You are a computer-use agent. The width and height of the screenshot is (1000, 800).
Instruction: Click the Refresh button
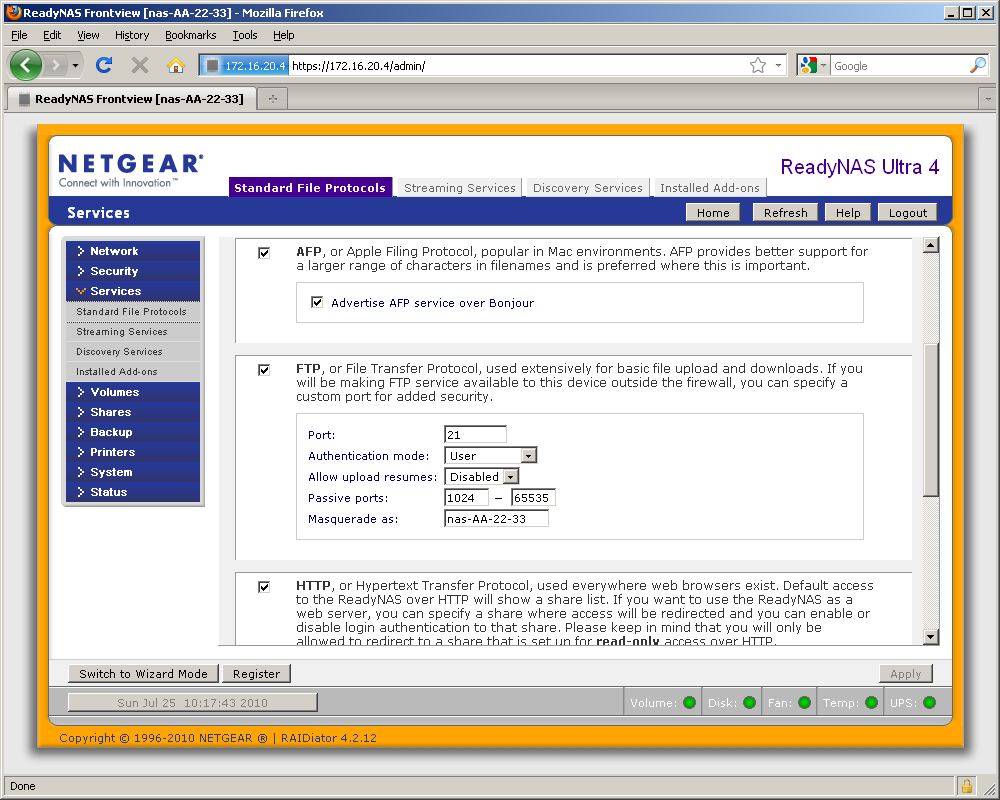pos(785,212)
